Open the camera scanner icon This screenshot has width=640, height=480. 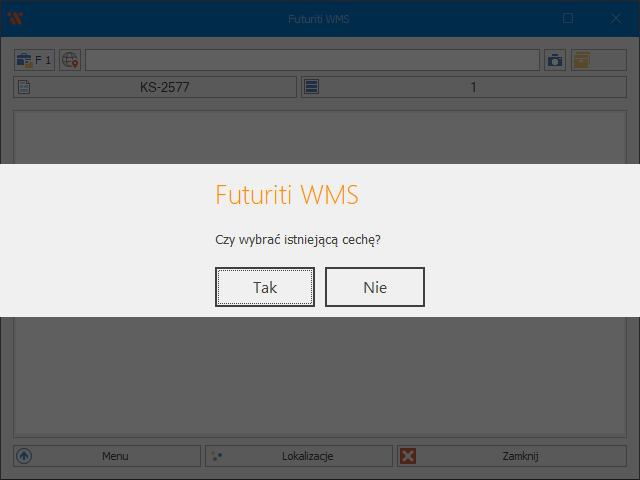point(555,60)
